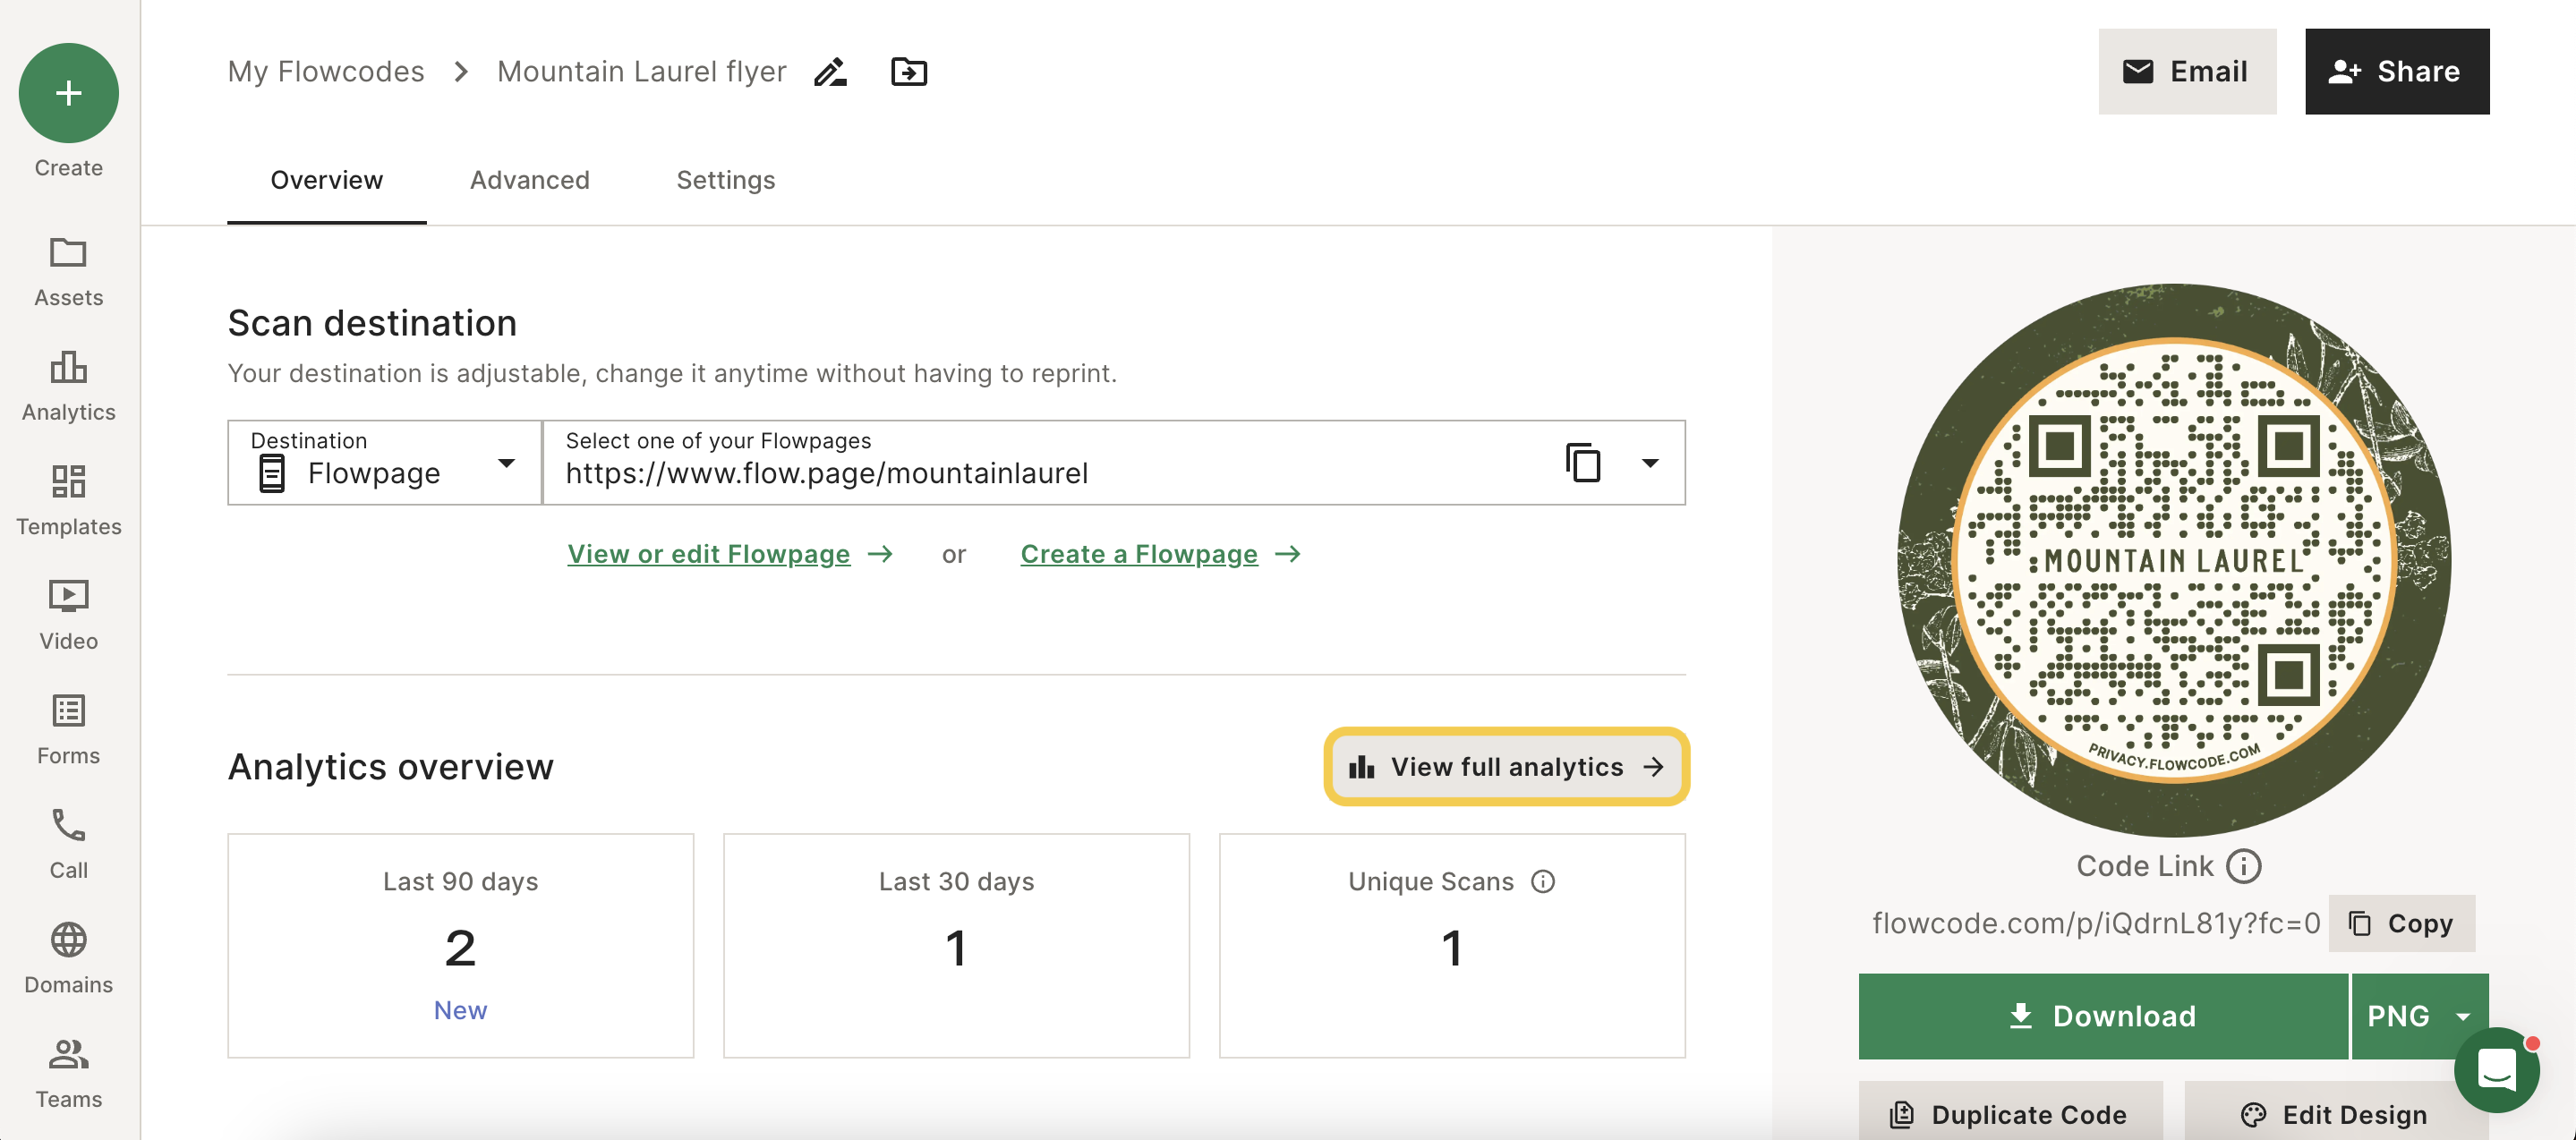The image size is (2576, 1140).
Task: Click the Mountain Laurel QR code image
Action: 2174,560
